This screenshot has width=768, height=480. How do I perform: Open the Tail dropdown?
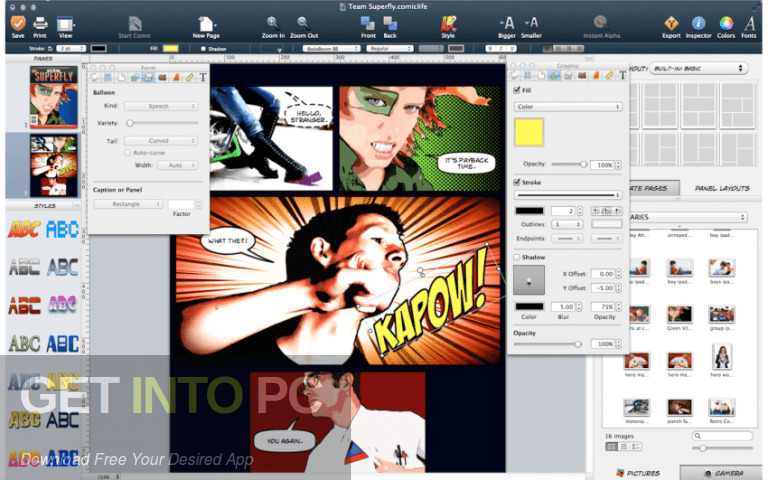pos(161,141)
